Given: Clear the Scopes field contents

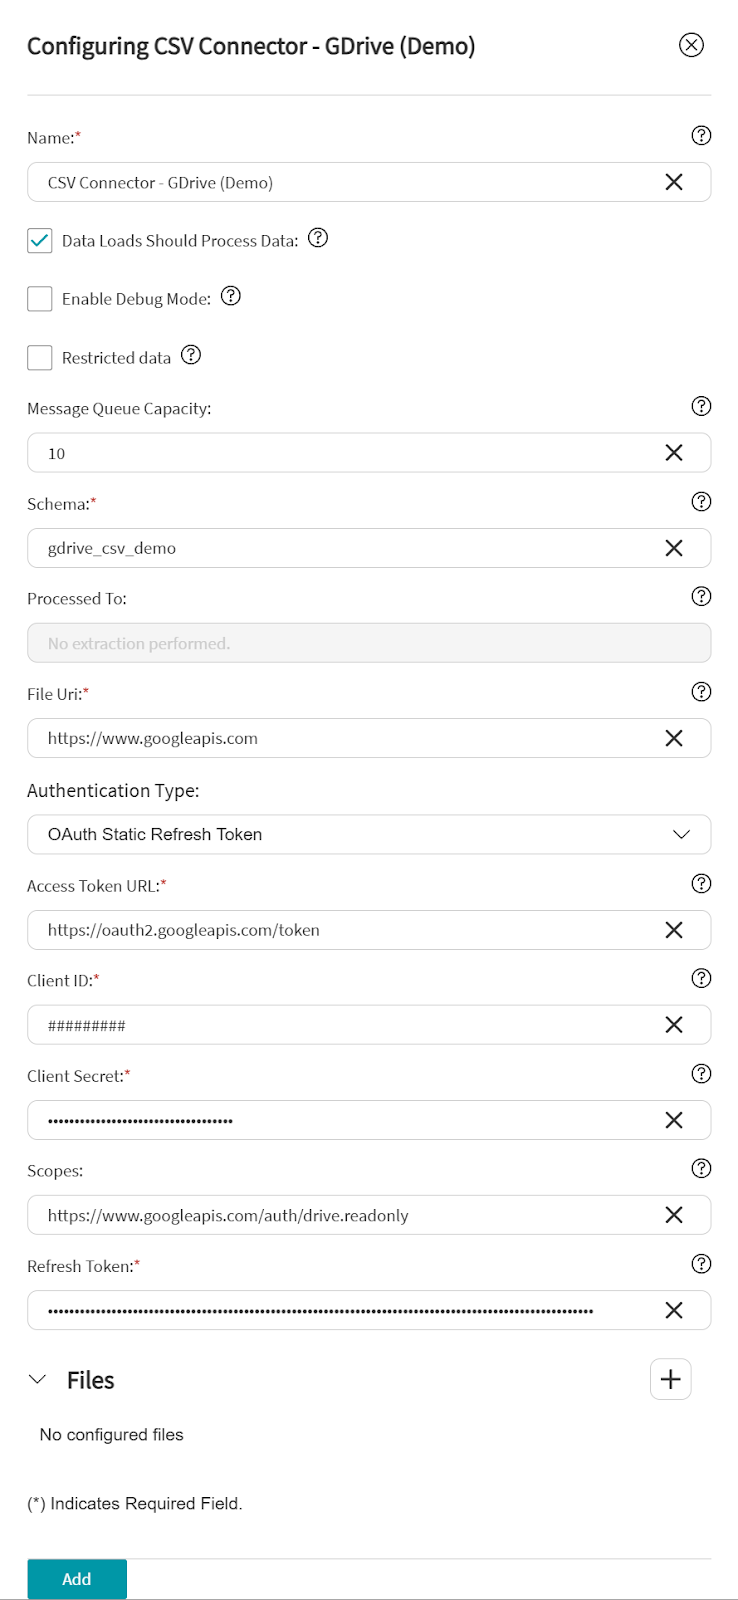Looking at the screenshot, I should [674, 1215].
